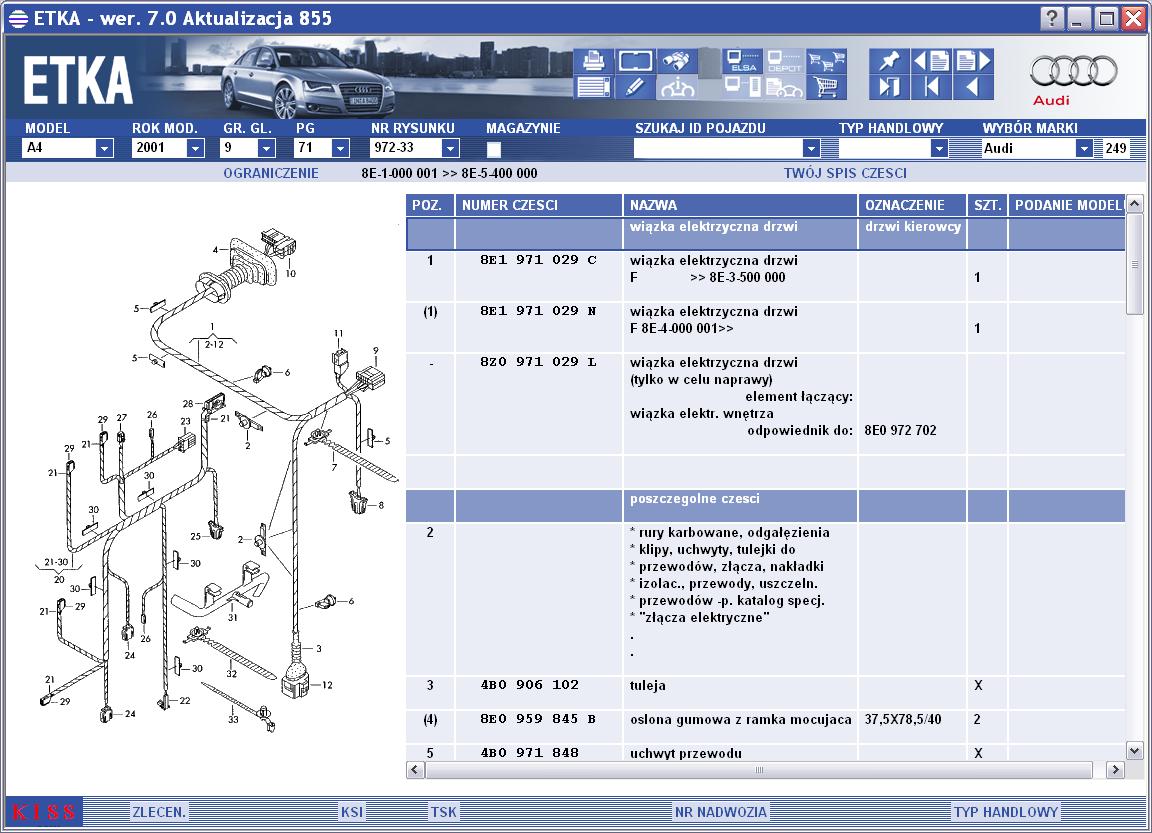Click the PODANIE MODEL column header
1152x833 pixels.
pyautogui.click(x=1067, y=205)
